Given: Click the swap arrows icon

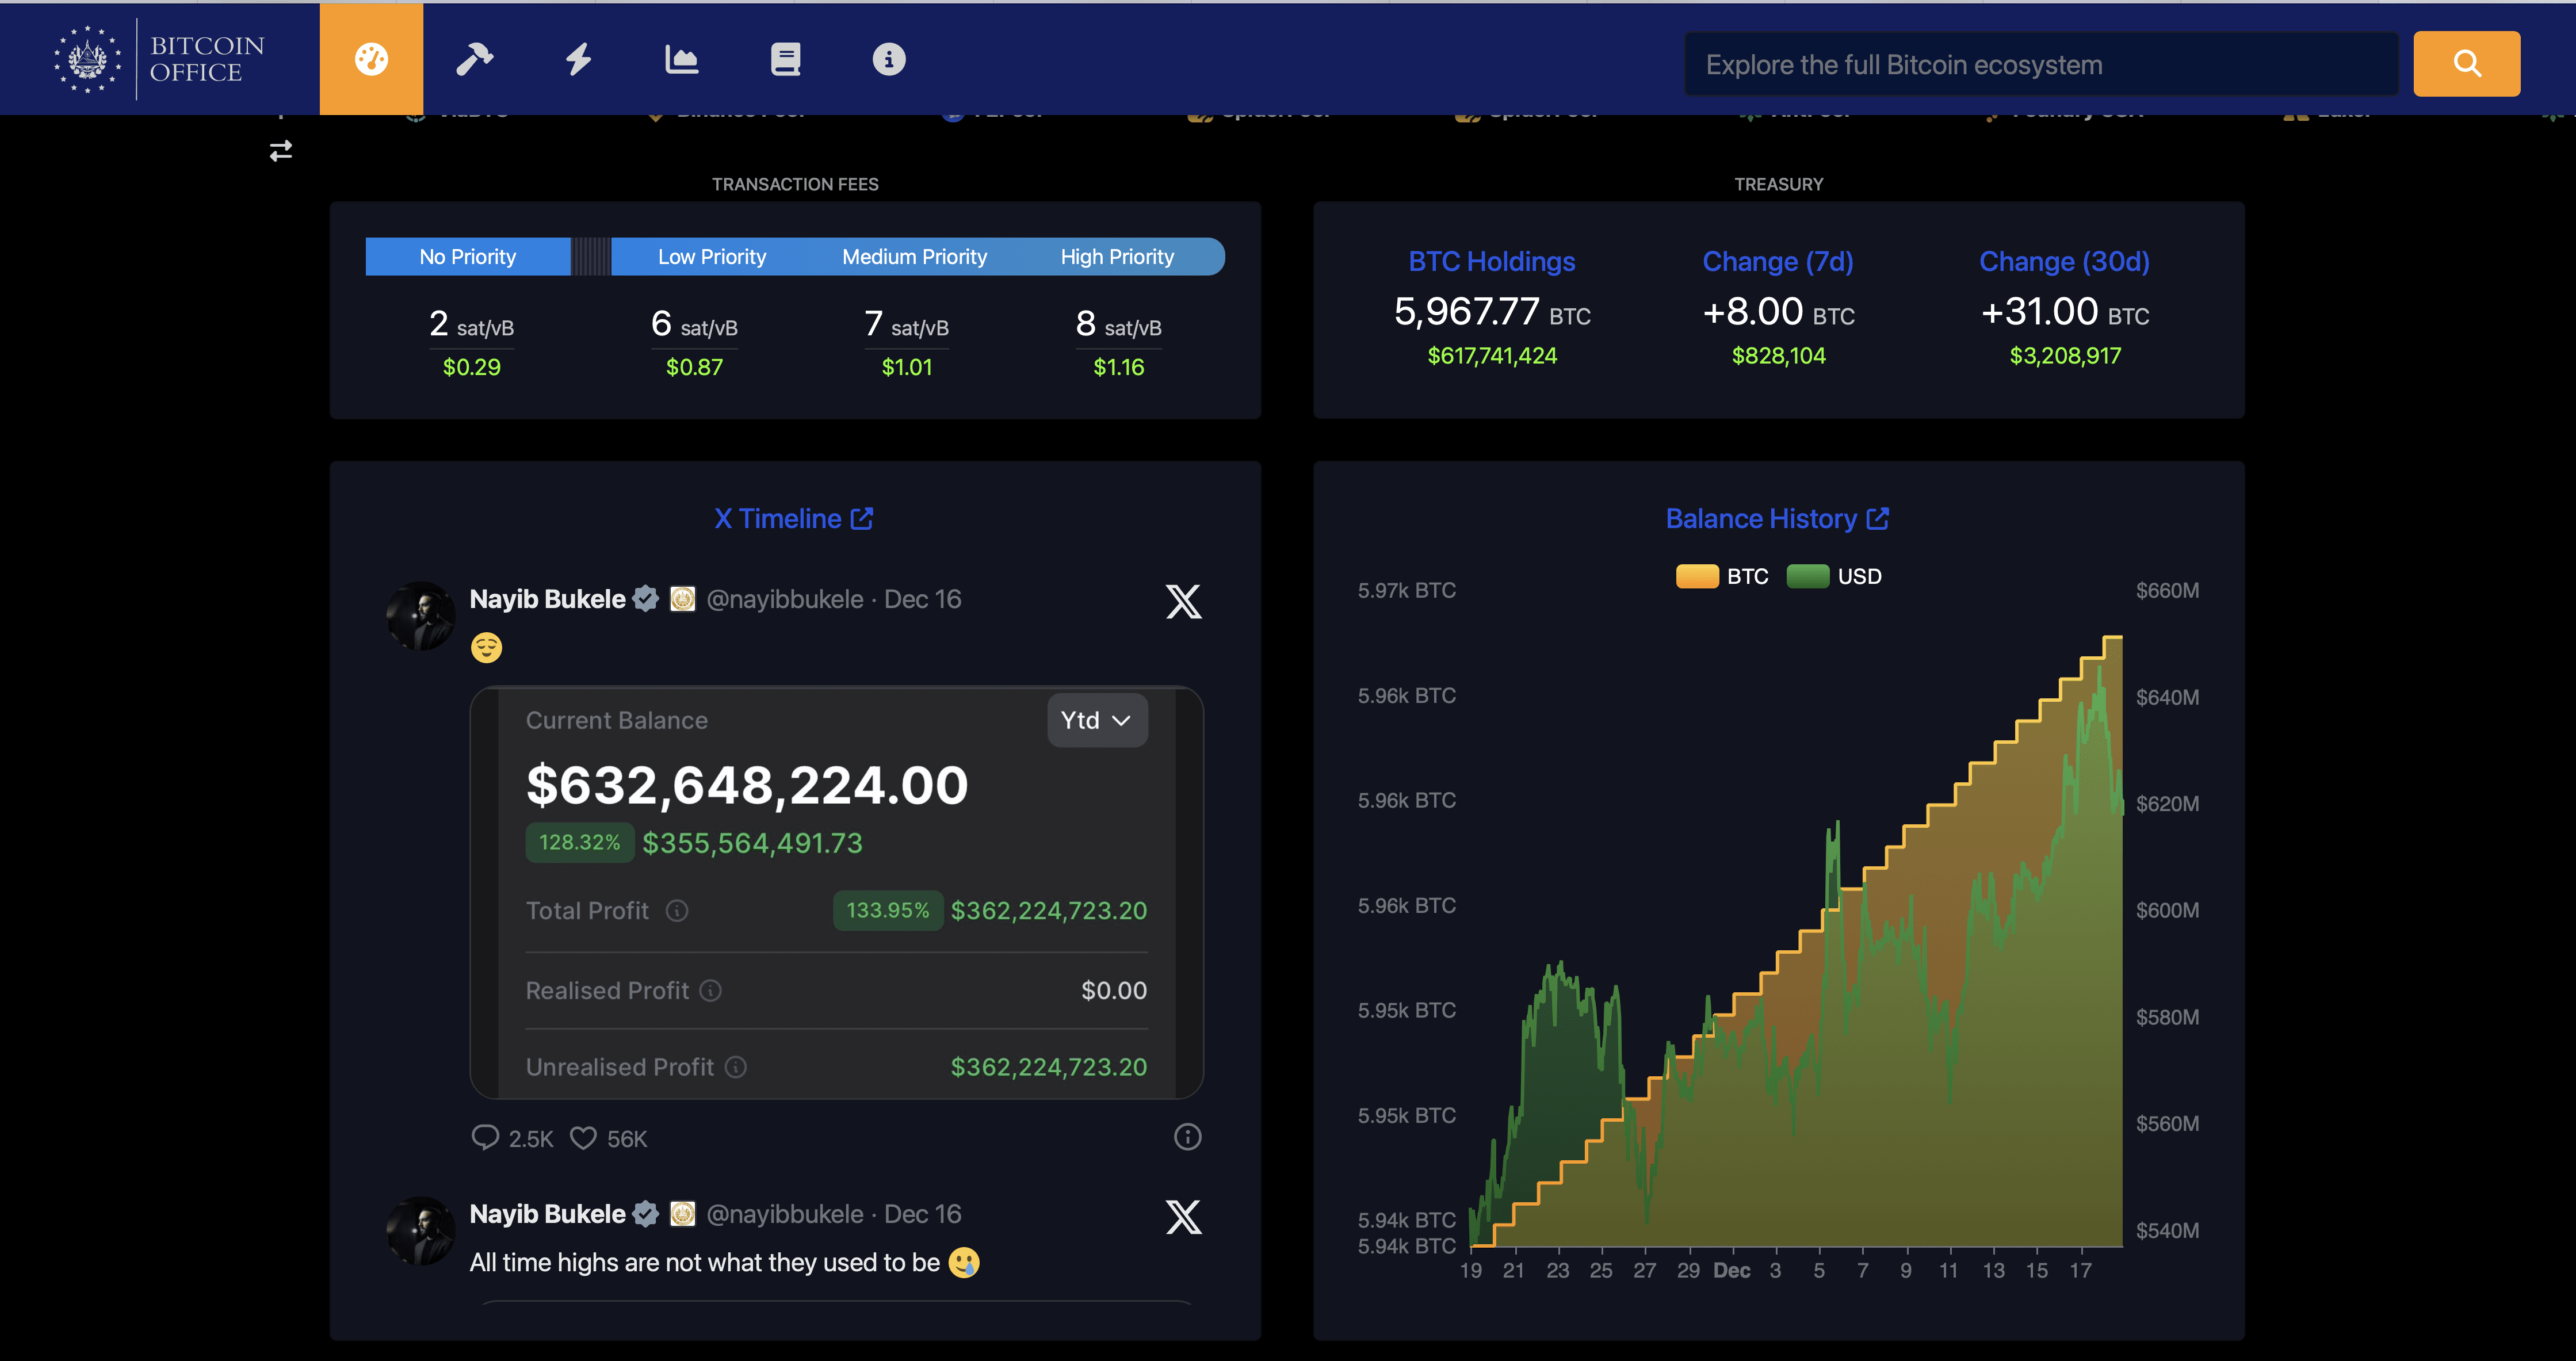Looking at the screenshot, I should pos(281,151).
